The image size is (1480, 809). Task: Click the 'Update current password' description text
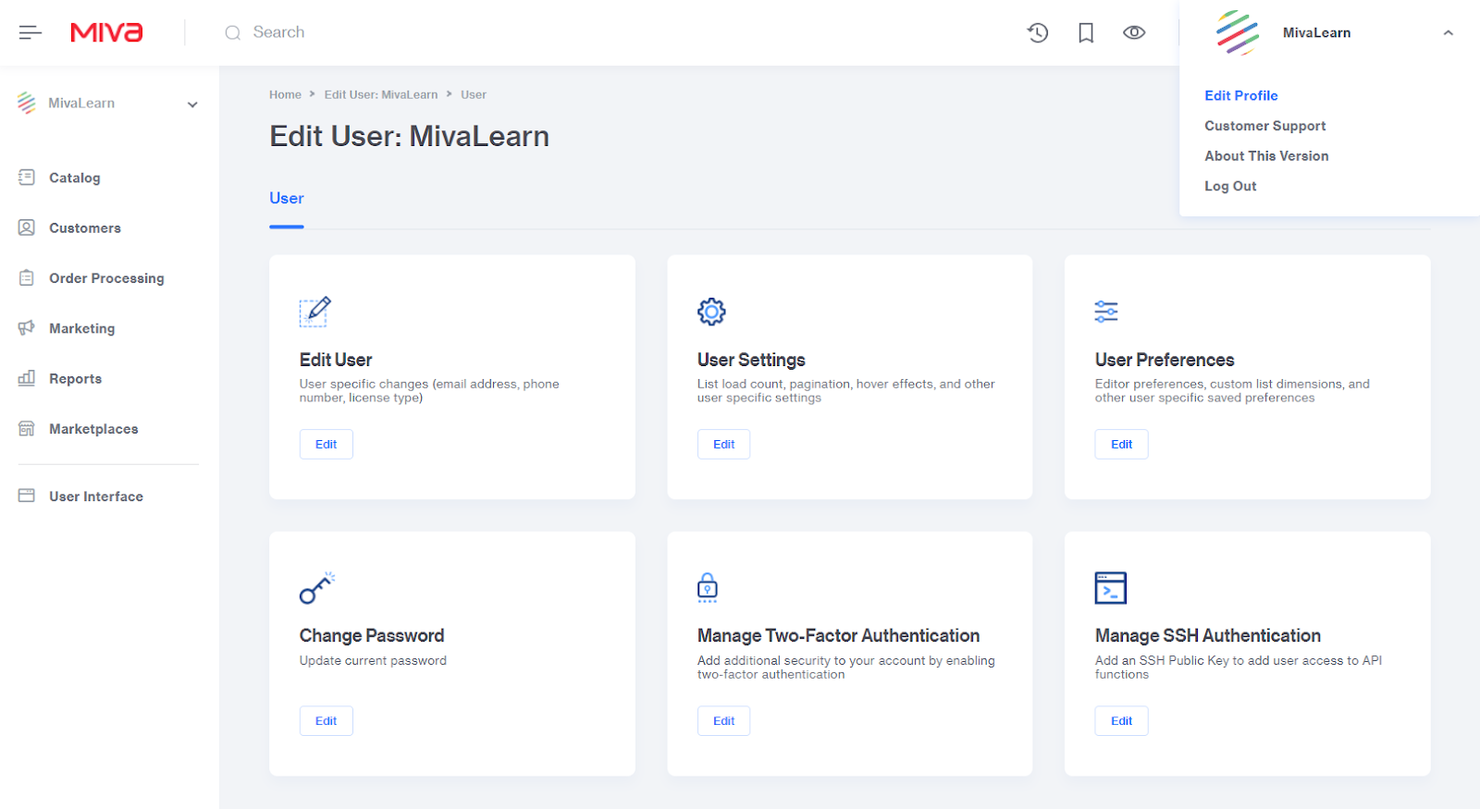pos(373,661)
